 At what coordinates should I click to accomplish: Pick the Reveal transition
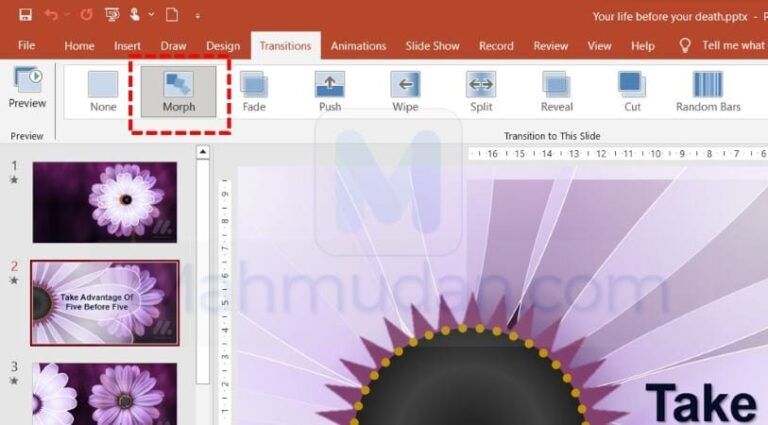click(x=557, y=90)
